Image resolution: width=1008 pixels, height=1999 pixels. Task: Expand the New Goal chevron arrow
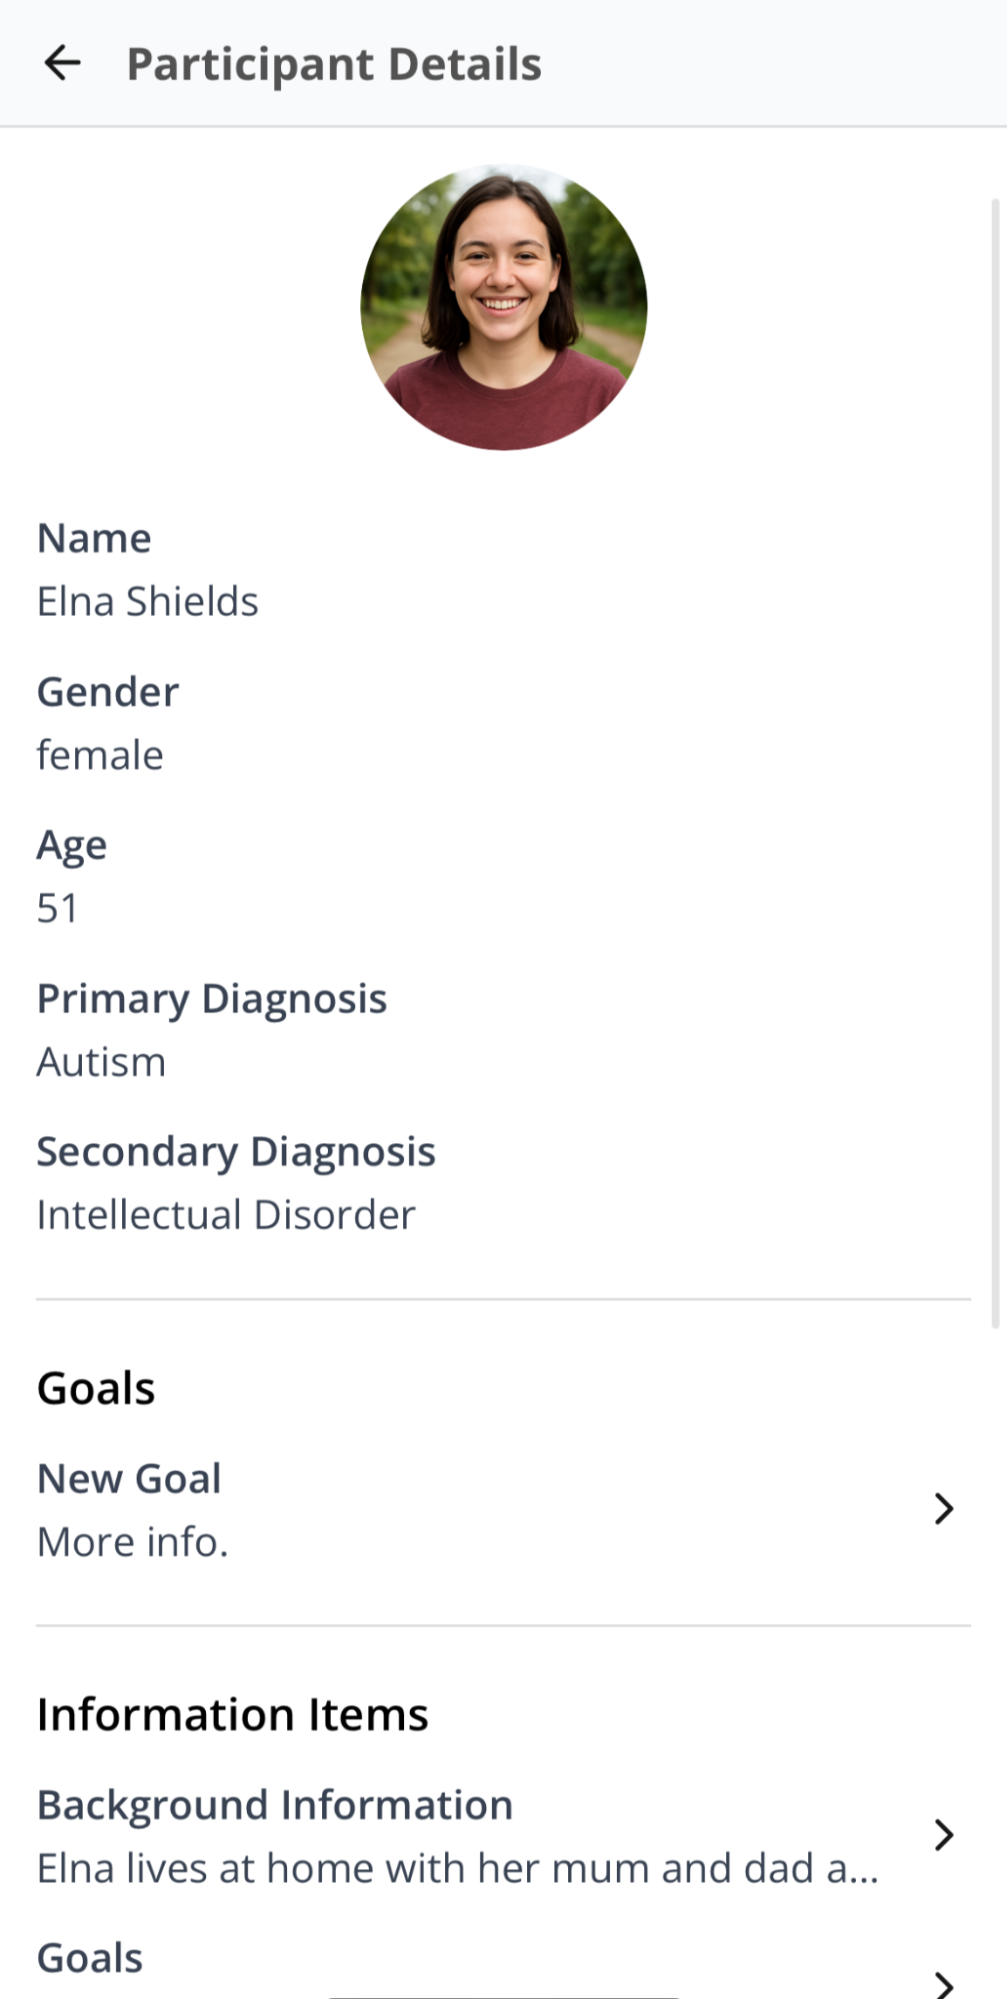pos(943,1508)
